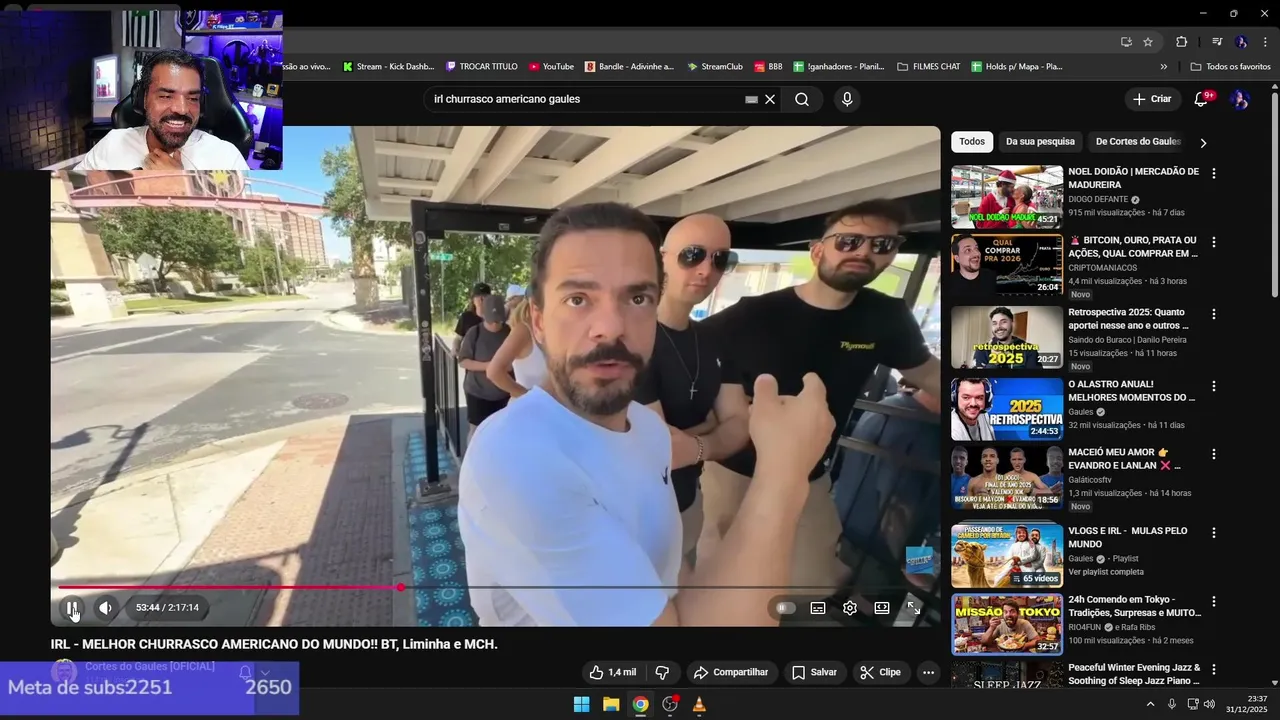Open BBB bookmark
The width and height of the screenshot is (1280, 720).
pyautogui.click(x=769, y=67)
